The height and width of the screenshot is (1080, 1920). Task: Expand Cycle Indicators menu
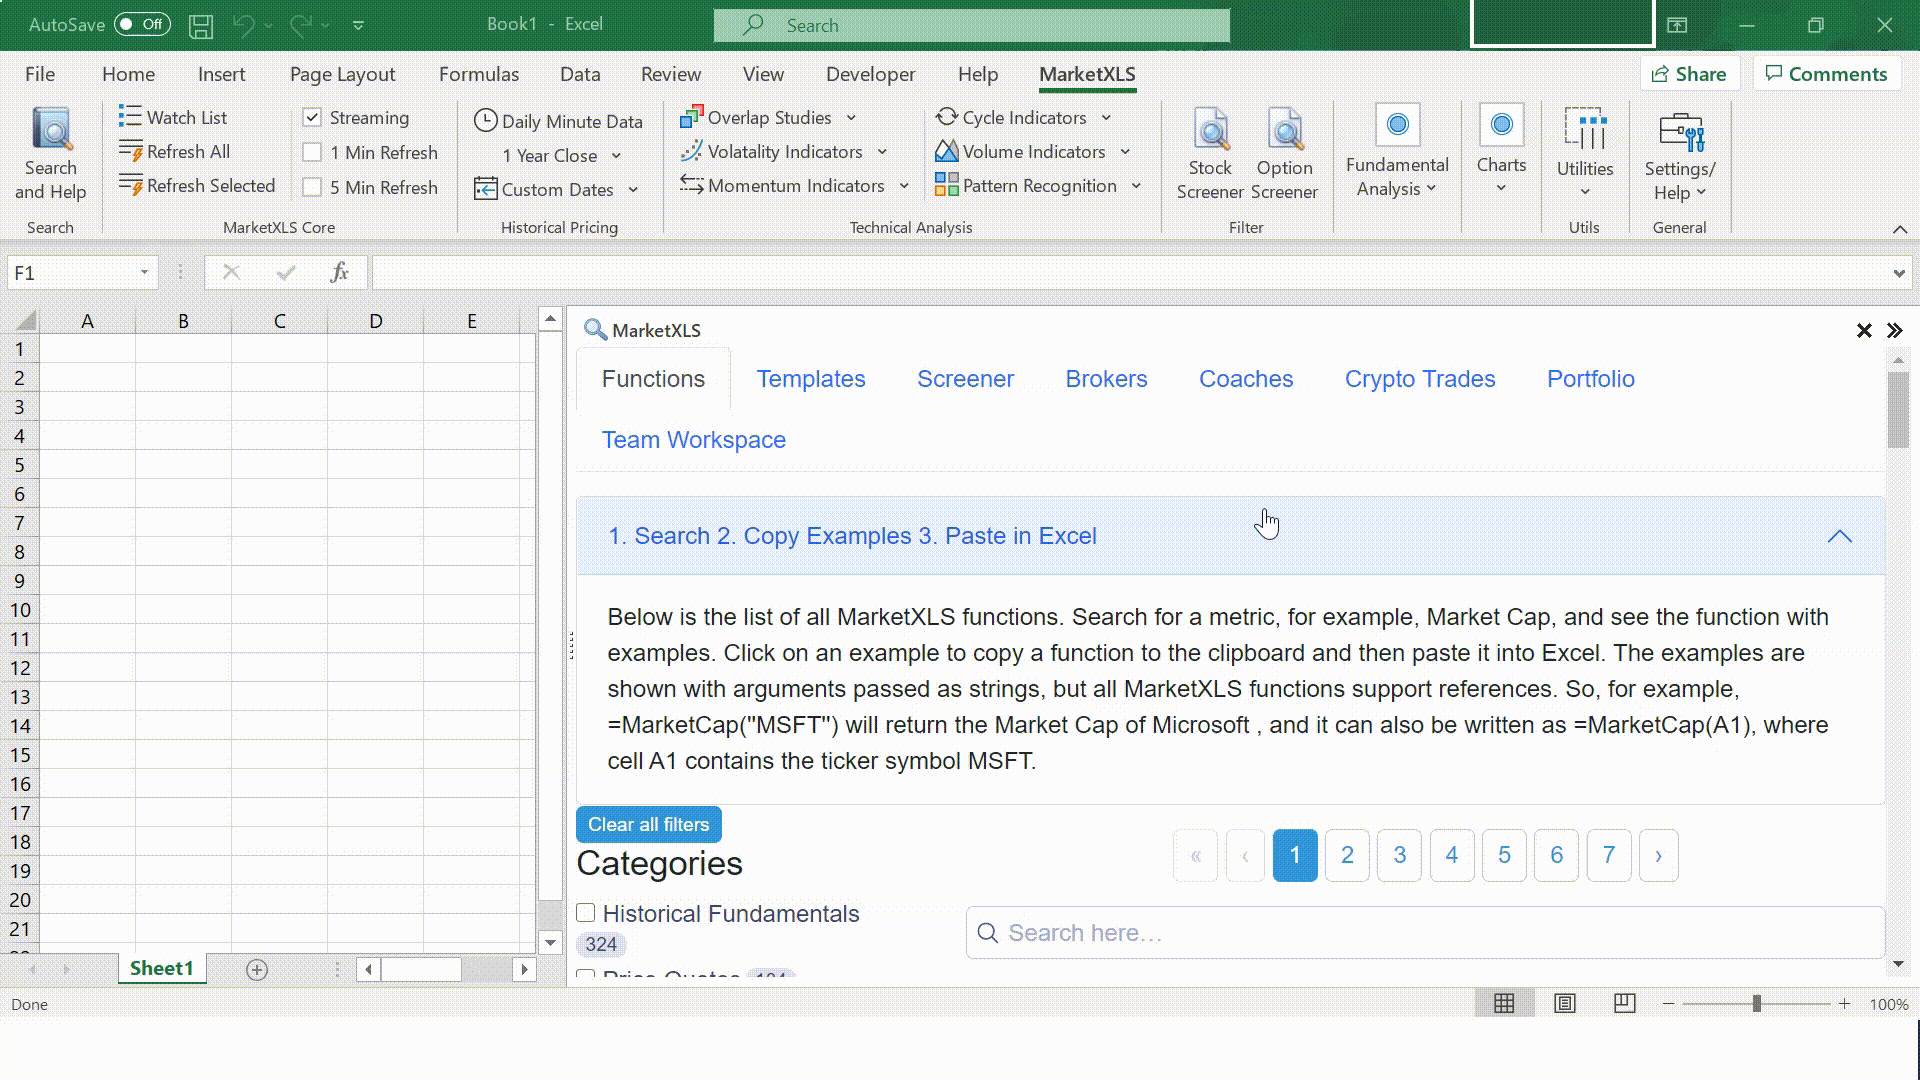(x=1106, y=118)
